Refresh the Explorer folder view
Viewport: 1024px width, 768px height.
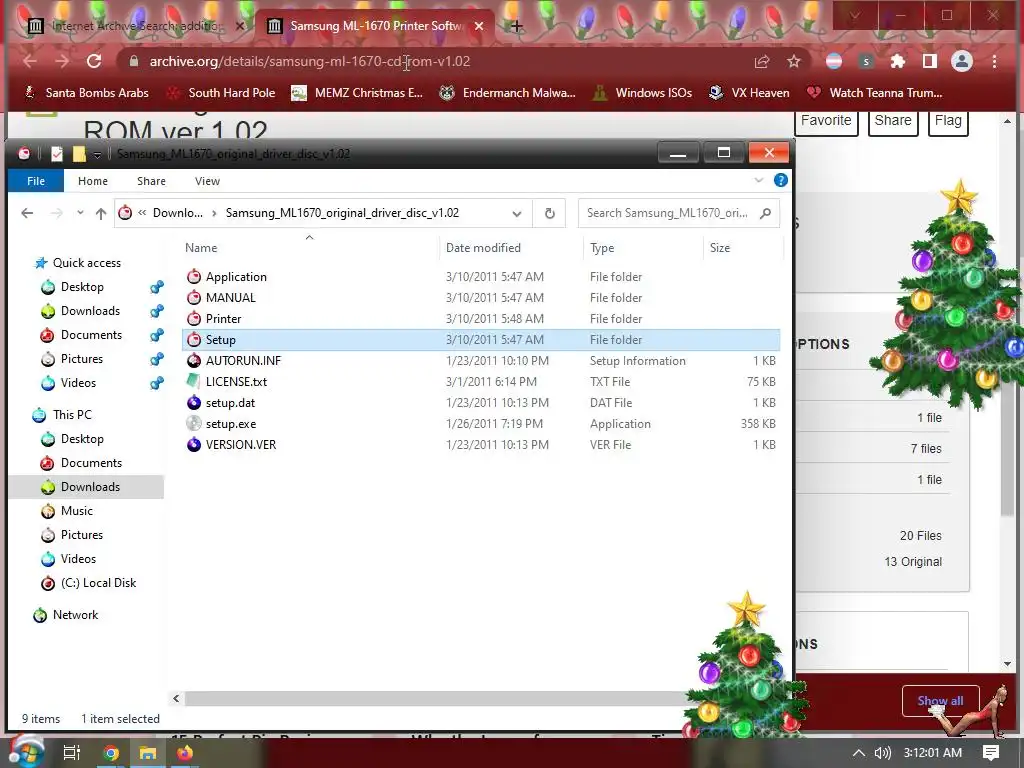pyautogui.click(x=550, y=214)
